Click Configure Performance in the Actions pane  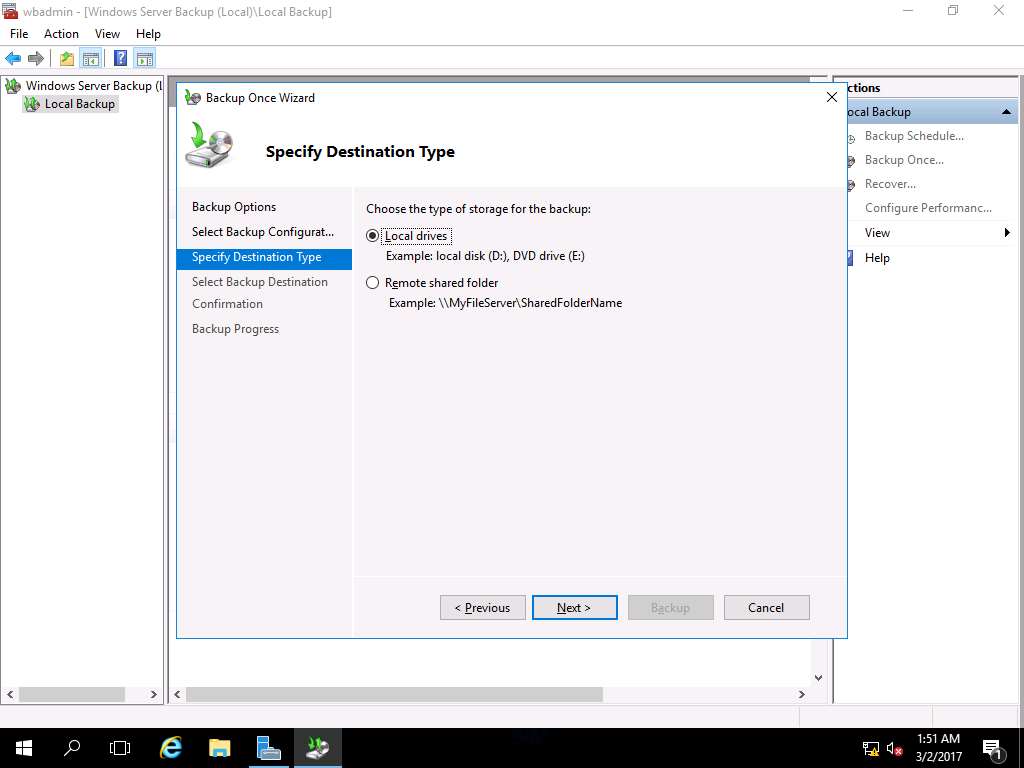click(x=928, y=208)
